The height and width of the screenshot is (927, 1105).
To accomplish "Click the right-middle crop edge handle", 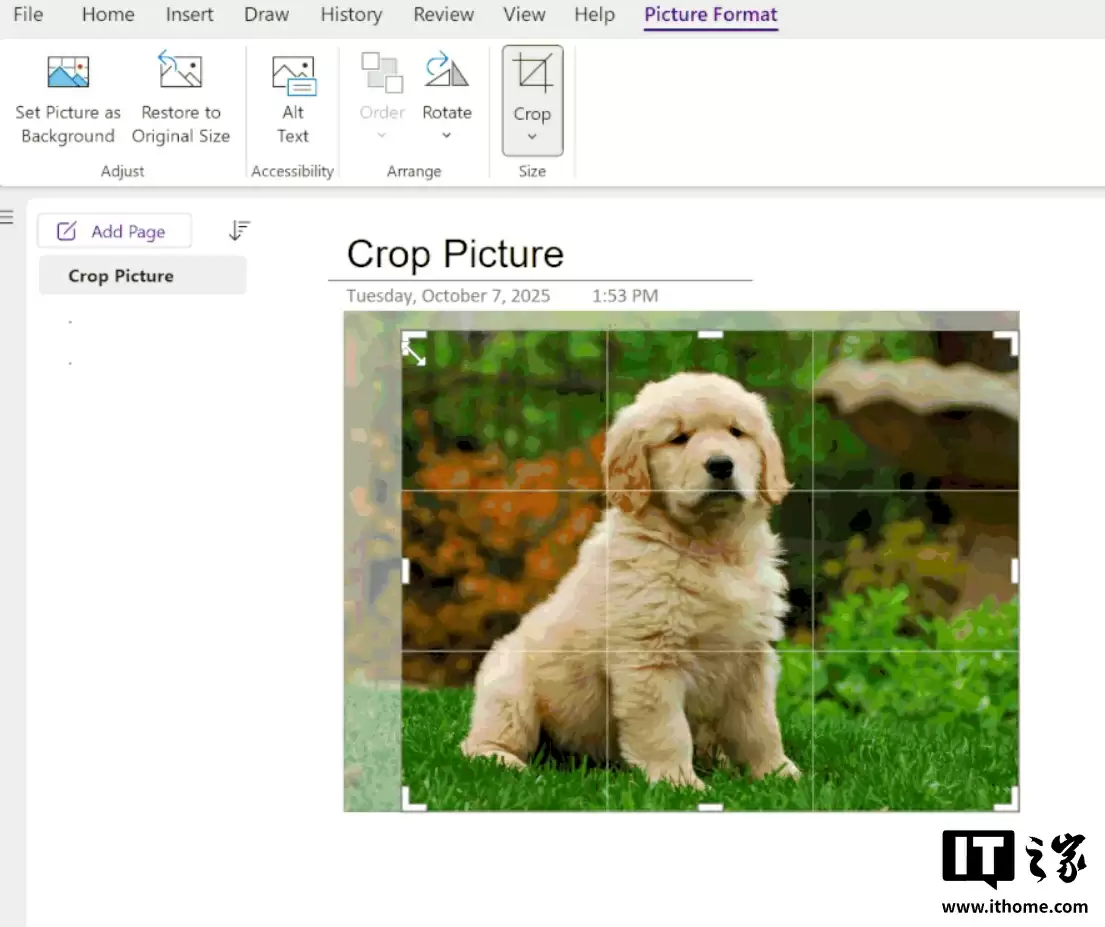I will pos(1015,571).
